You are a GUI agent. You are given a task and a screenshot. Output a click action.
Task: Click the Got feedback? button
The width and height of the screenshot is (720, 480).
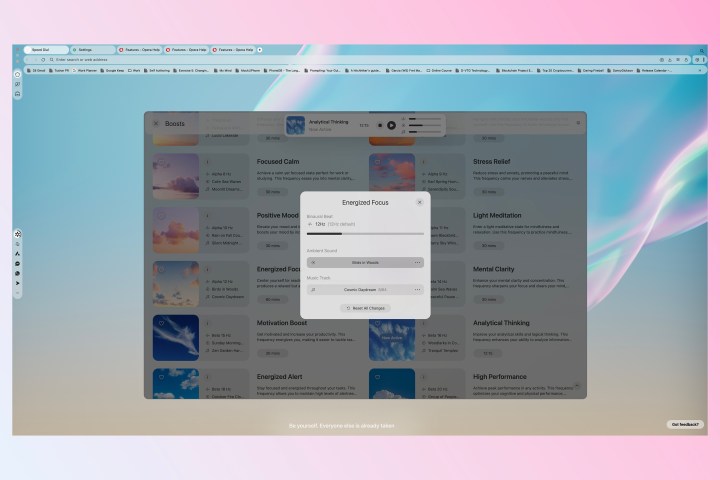coord(685,424)
